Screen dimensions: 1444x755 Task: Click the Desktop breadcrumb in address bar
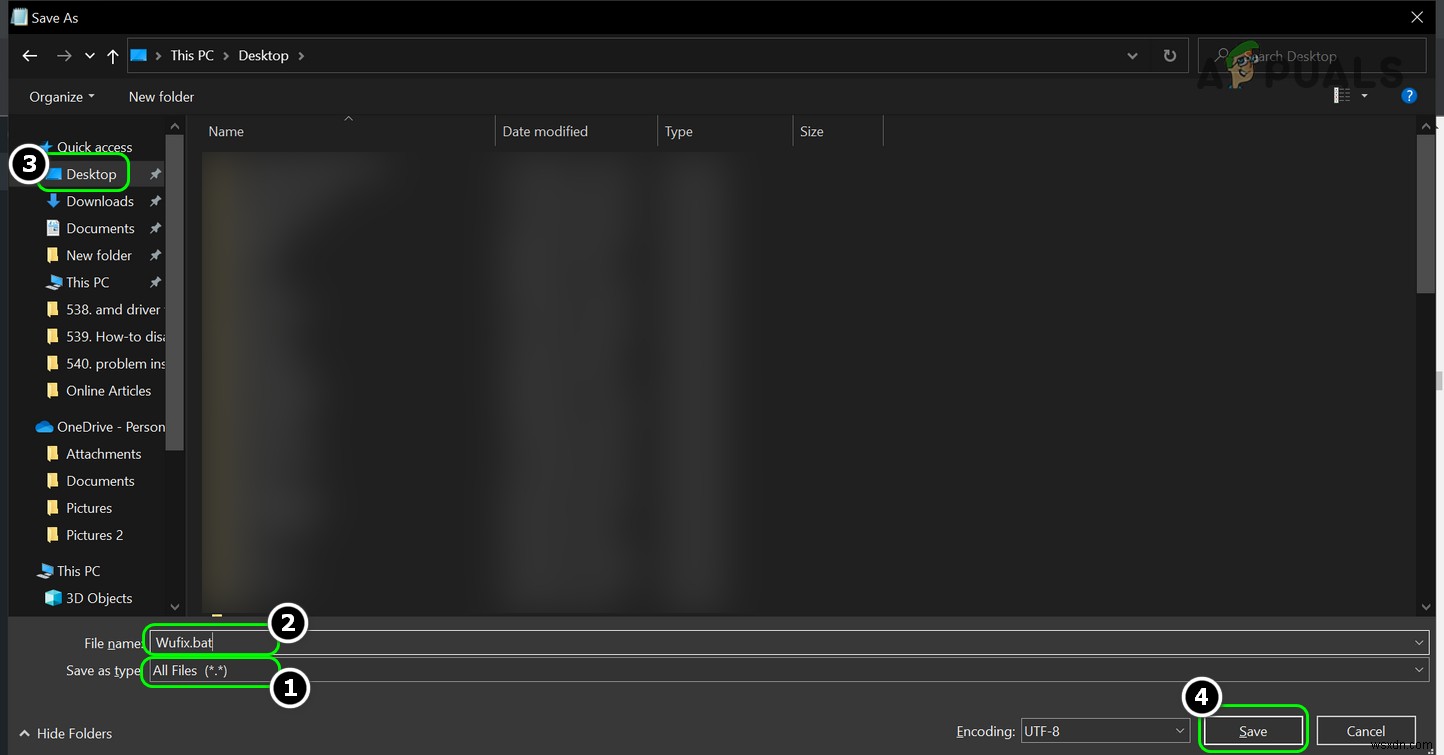(x=263, y=56)
